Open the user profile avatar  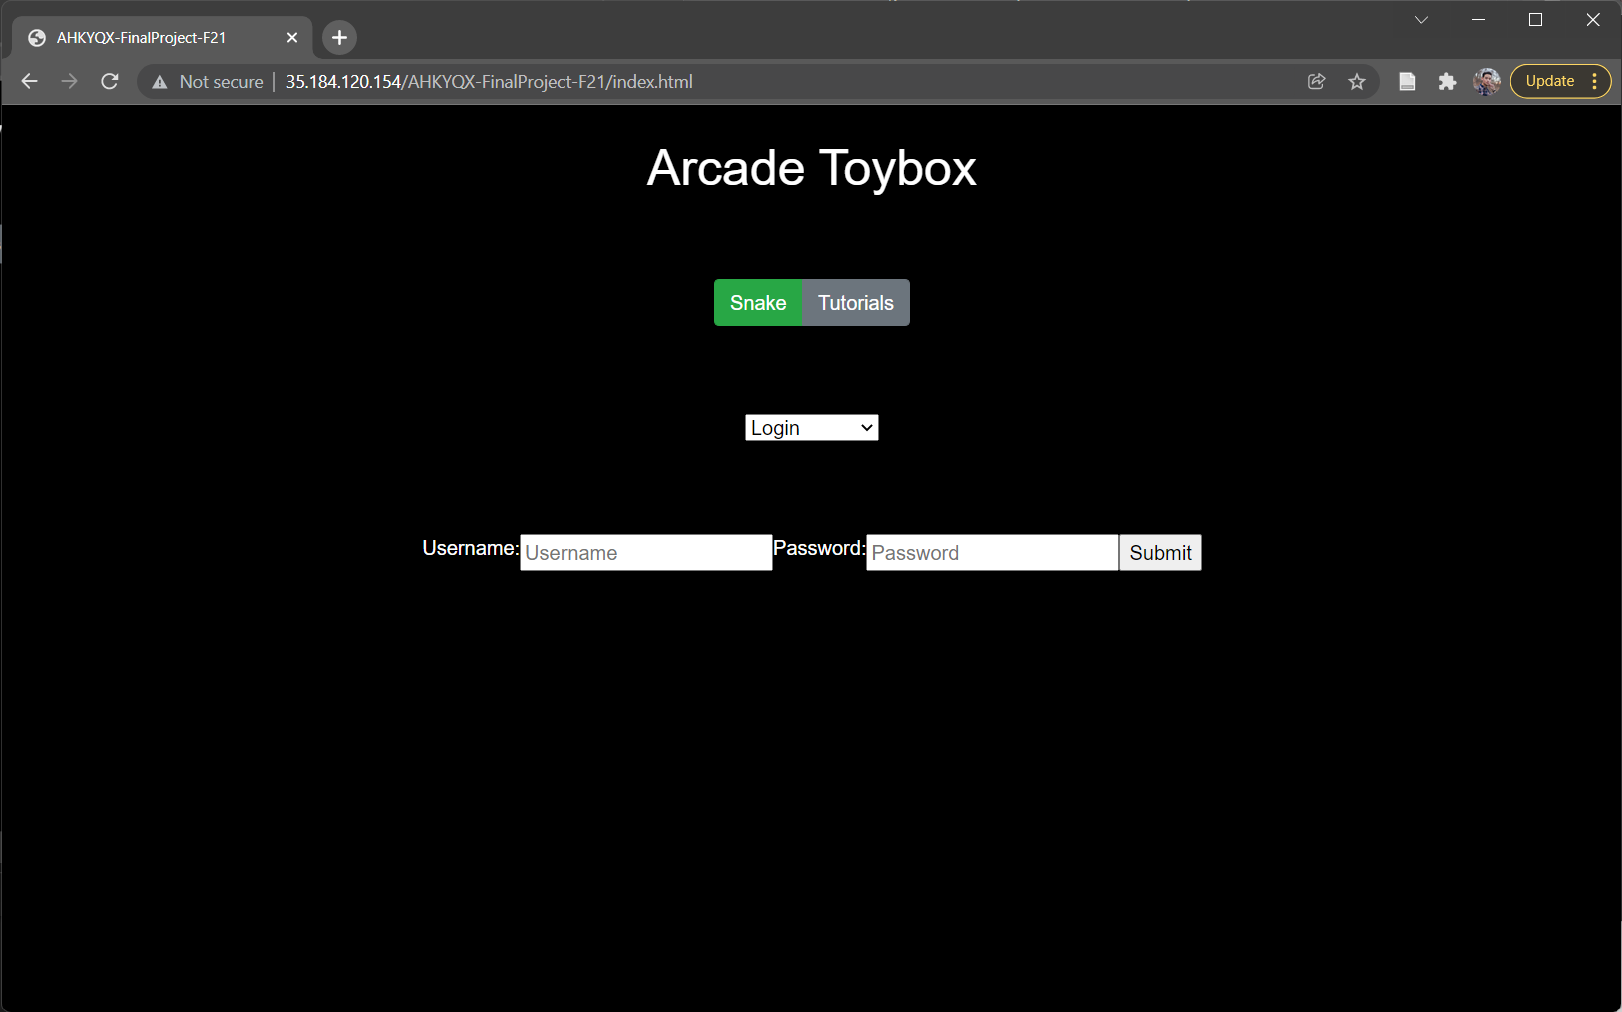pos(1487,82)
